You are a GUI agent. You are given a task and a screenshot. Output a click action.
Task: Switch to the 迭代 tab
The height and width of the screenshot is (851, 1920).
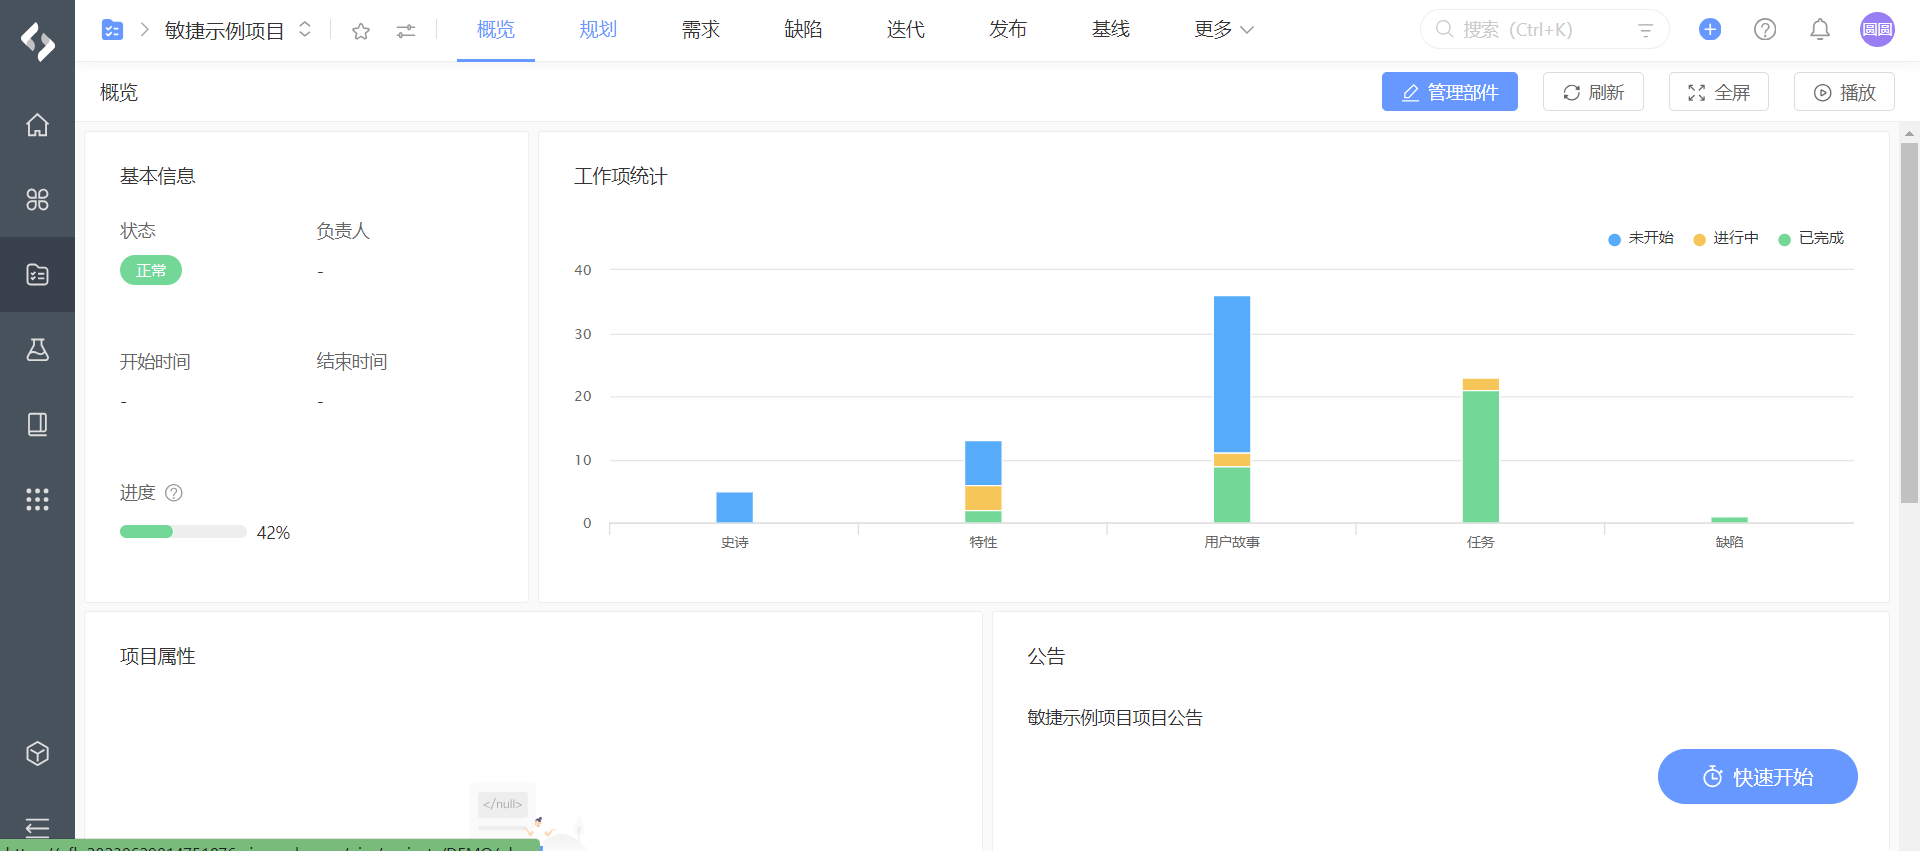[x=906, y=29]
